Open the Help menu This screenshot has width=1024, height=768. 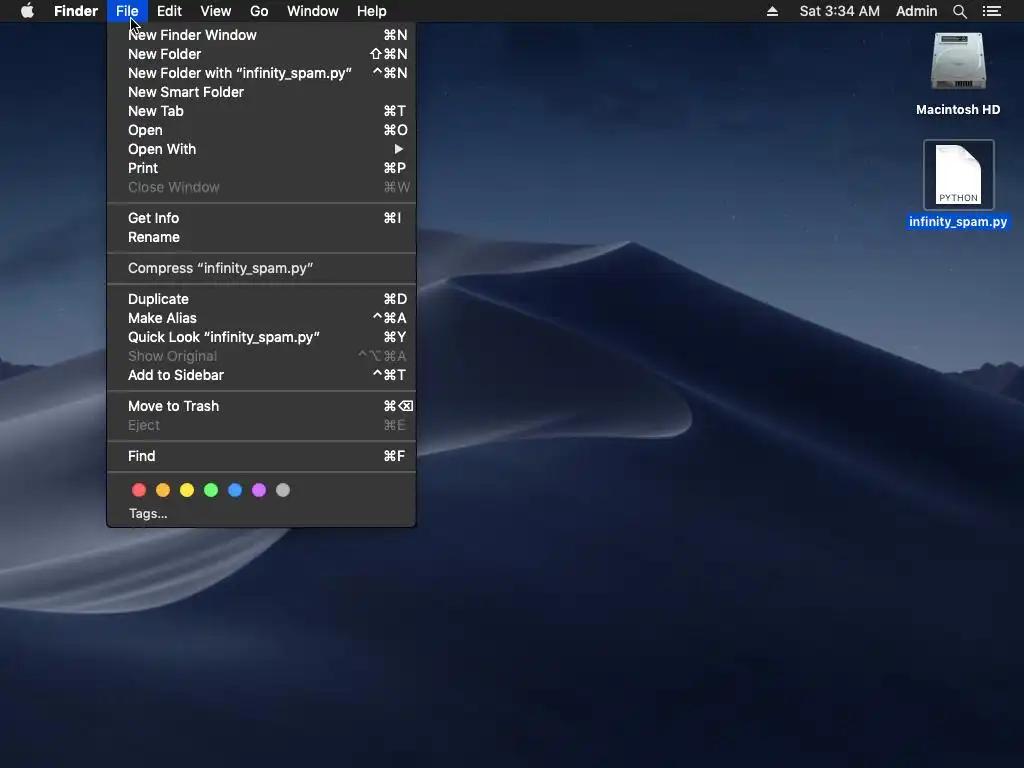tap(372, 11)
